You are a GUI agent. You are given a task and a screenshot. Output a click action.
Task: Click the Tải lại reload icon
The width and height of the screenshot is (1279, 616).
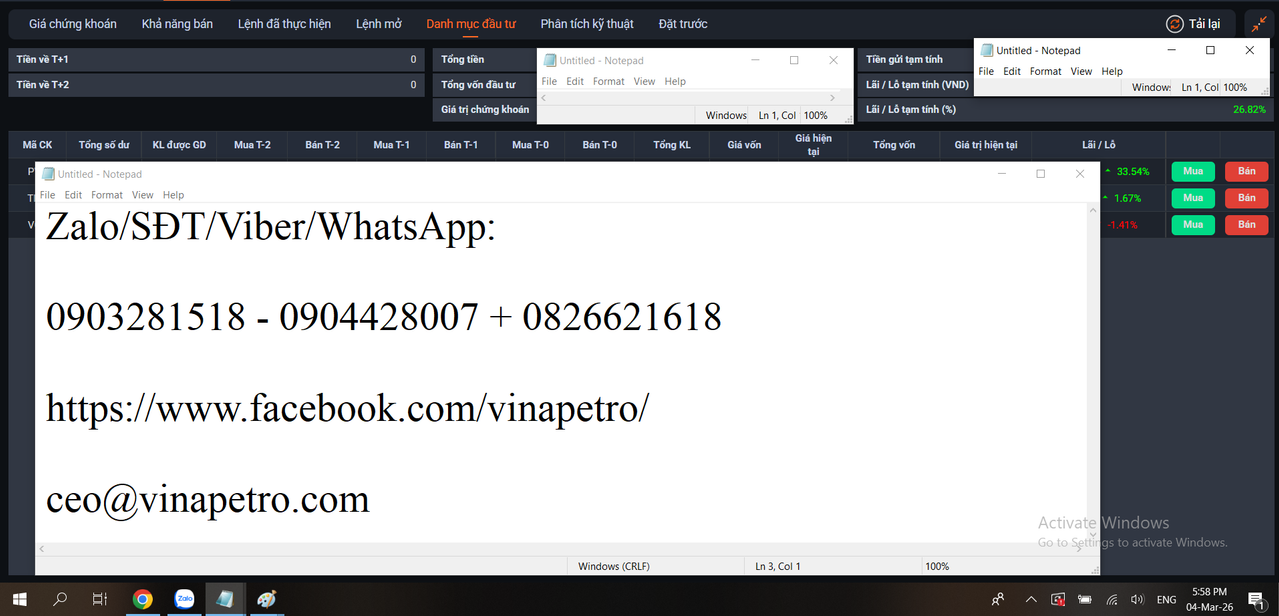(1175, 24)
